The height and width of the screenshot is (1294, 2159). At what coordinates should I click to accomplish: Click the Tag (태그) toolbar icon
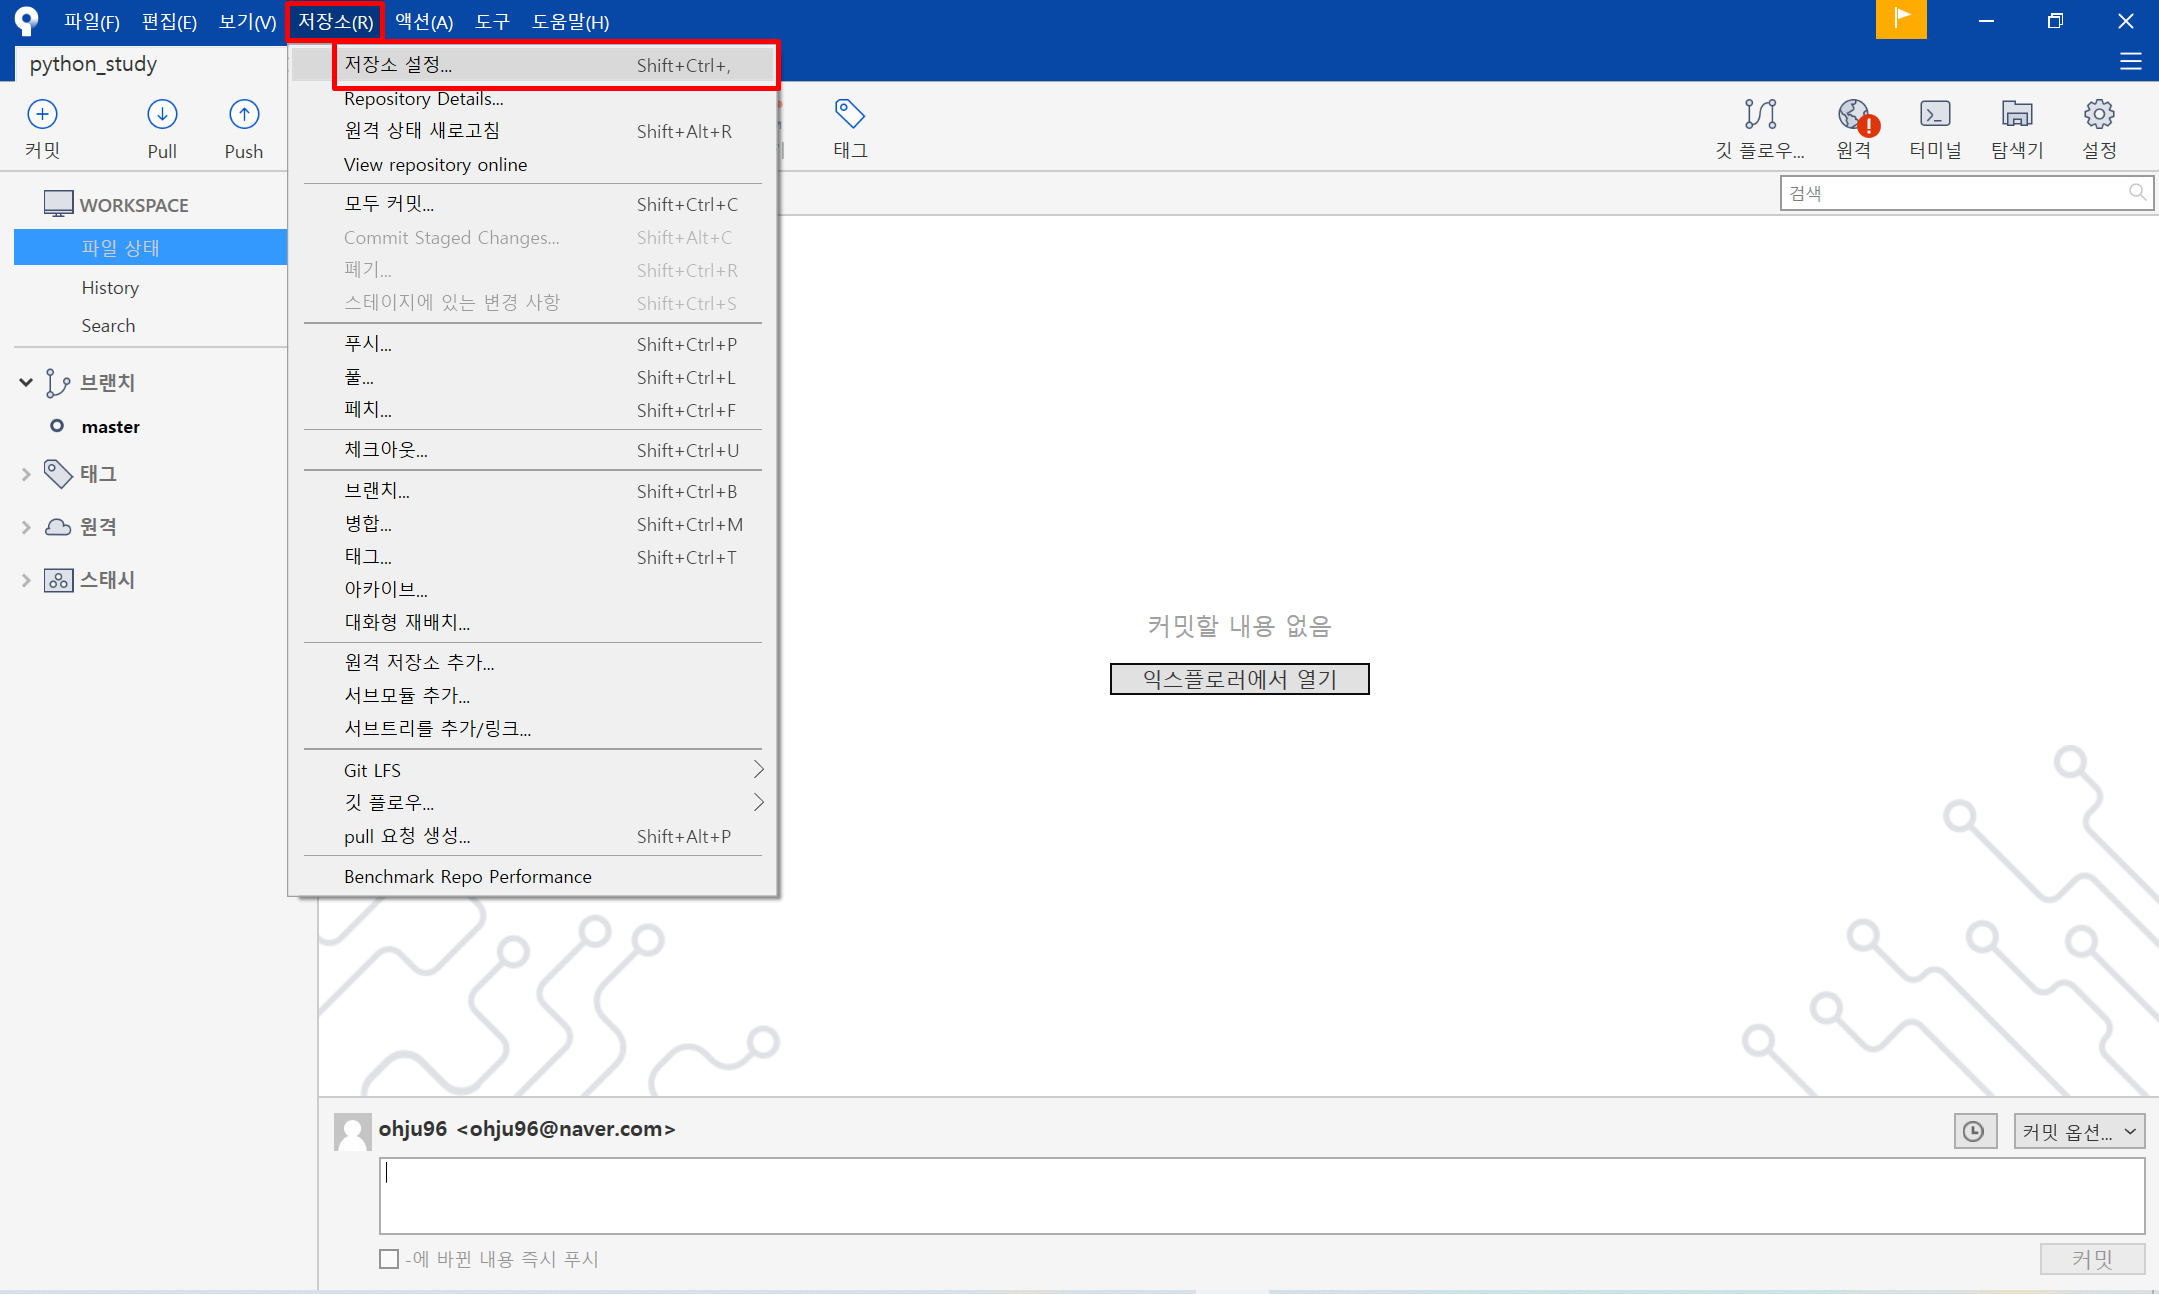[850, 115]
